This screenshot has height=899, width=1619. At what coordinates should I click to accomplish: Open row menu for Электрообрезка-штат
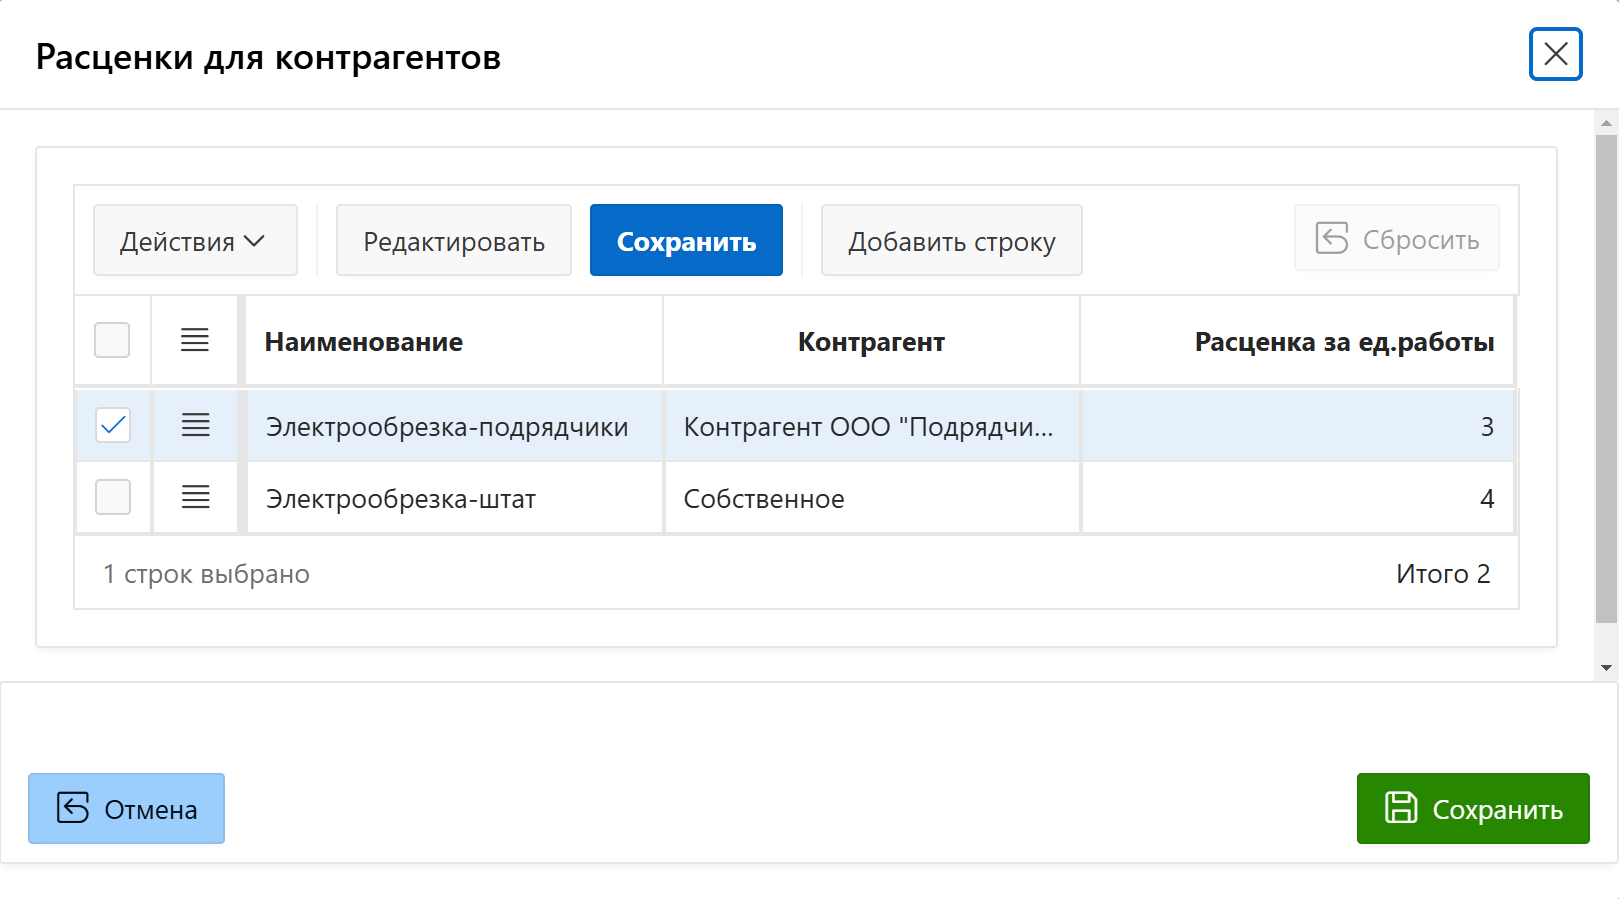[x=195, y=497]
